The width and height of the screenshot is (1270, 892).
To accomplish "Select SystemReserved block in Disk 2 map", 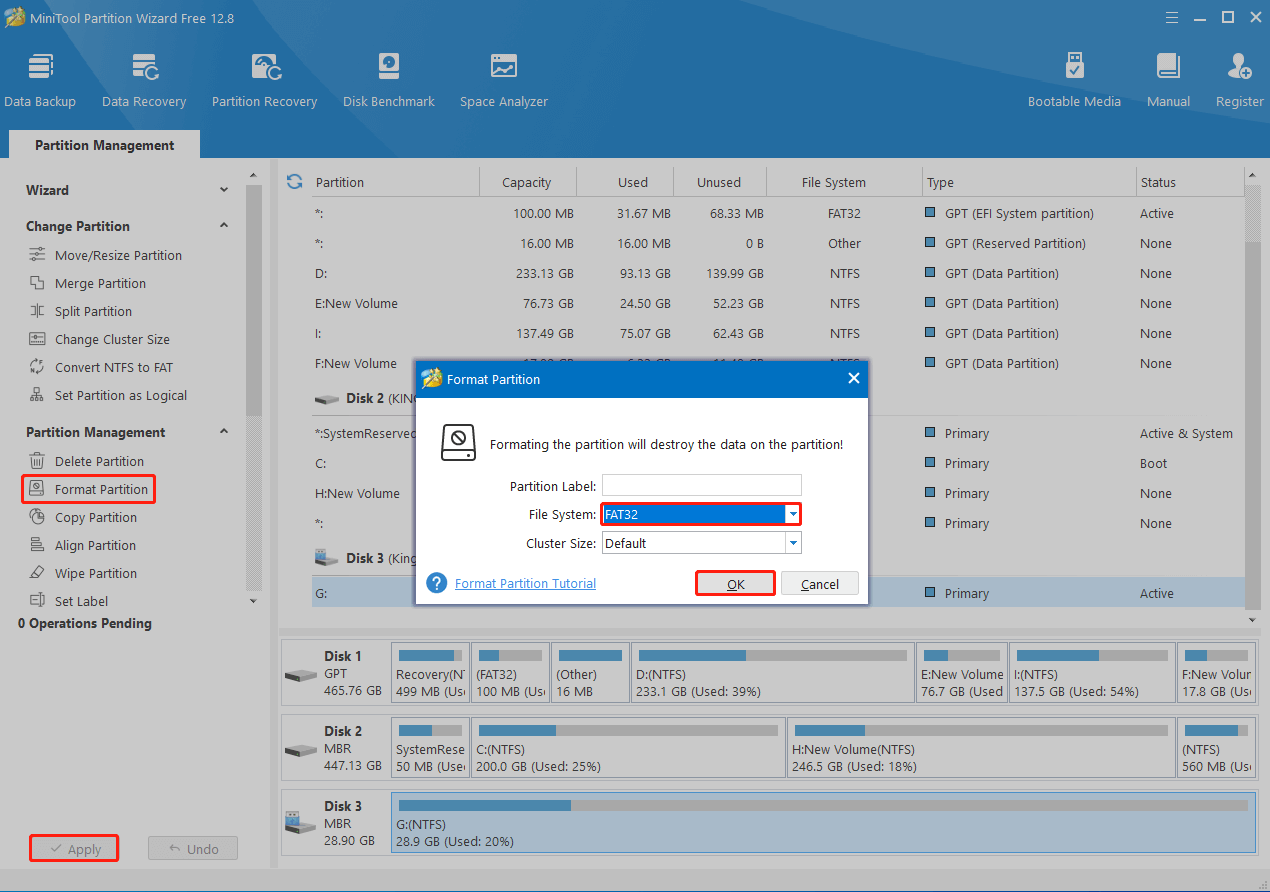I will point(430,746).
